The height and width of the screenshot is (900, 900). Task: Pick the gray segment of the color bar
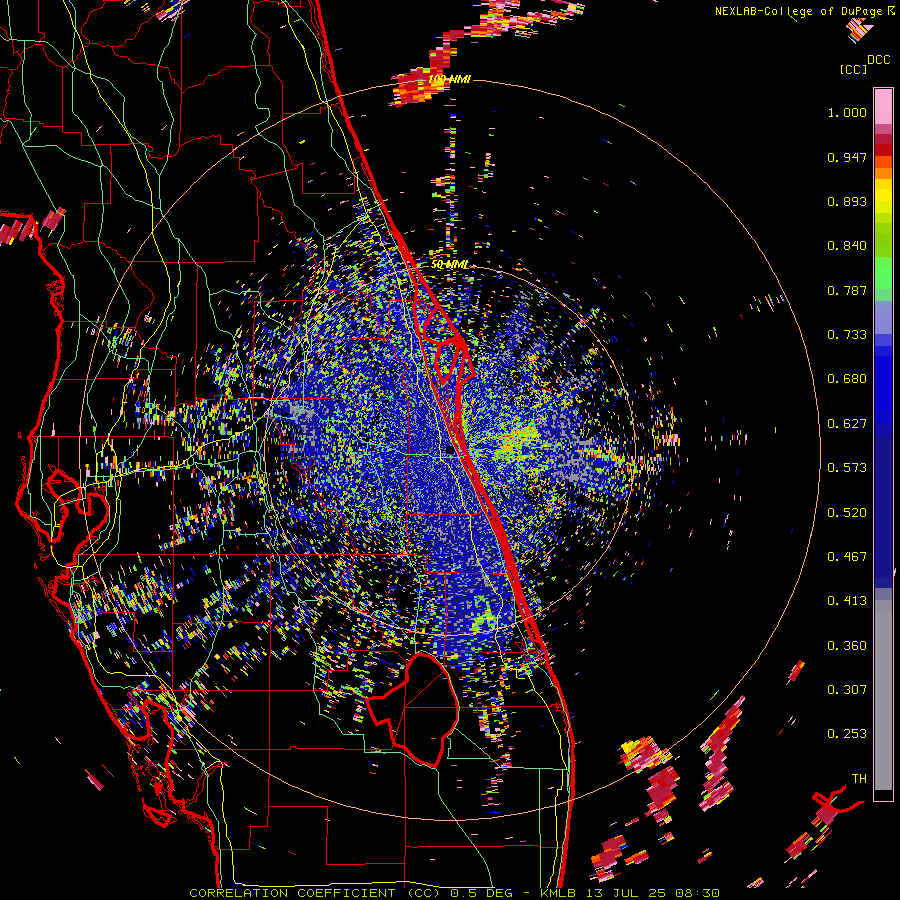click(883, 695)
